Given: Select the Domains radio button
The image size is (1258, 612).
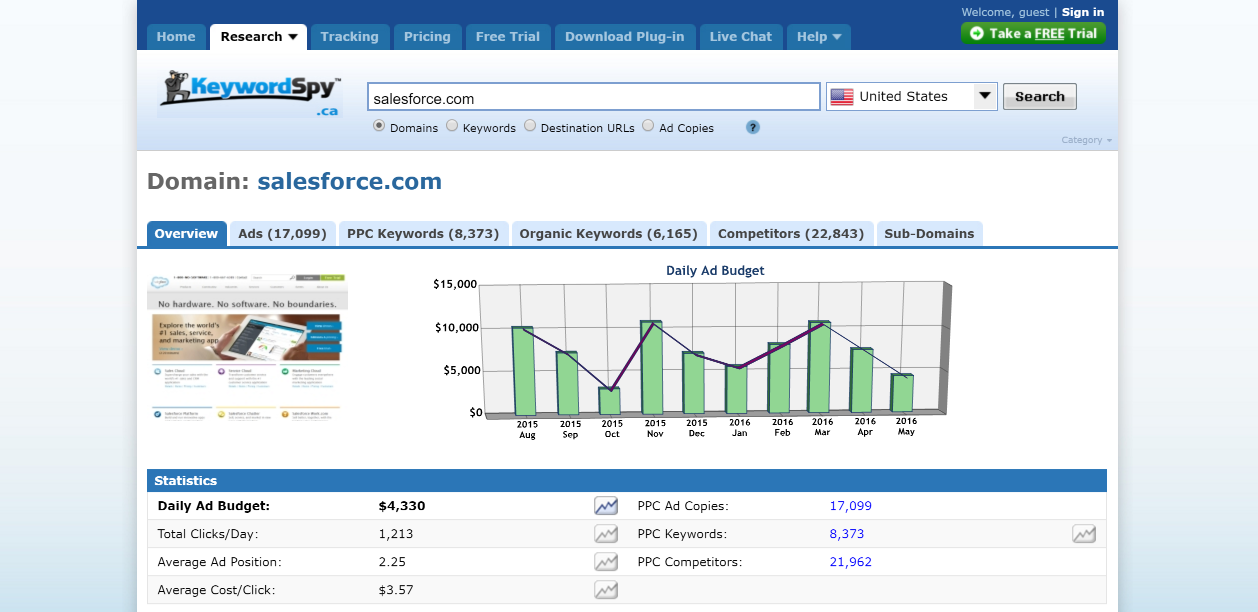Looking at the screenshot, I should point(379,126).
